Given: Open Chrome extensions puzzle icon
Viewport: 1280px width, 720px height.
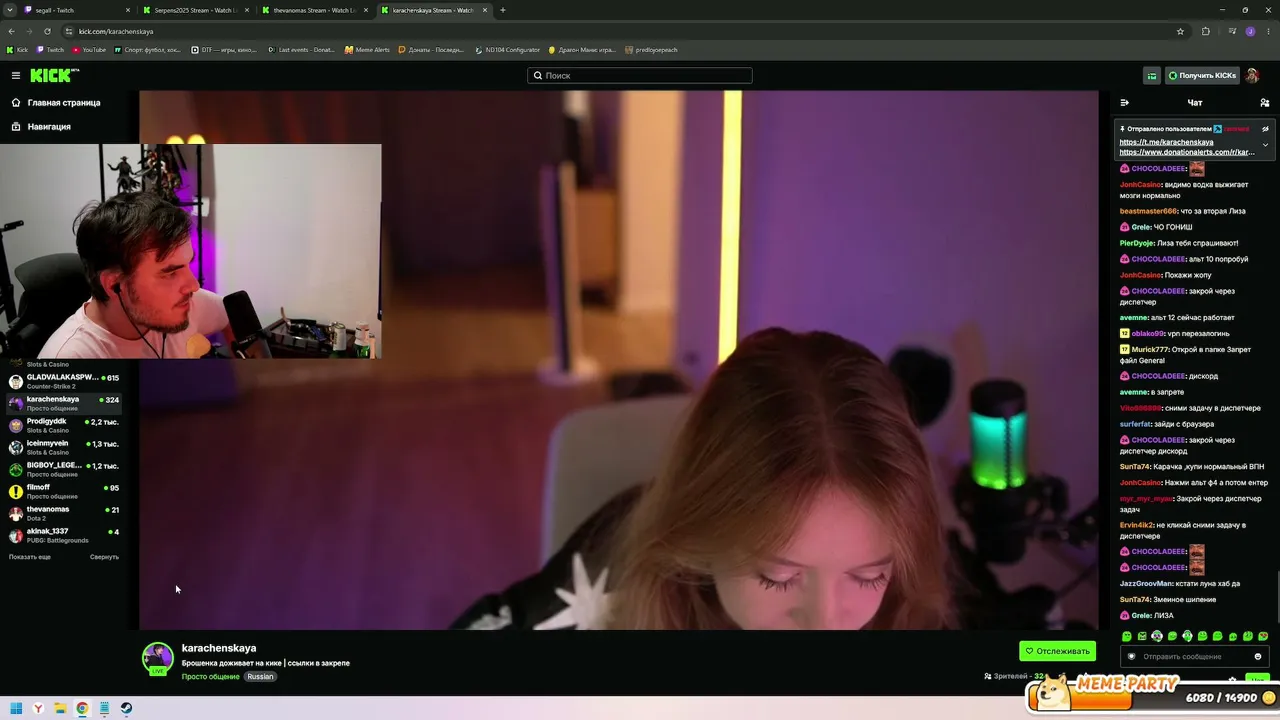Looking at the screenshot, I should (1205, 31).
